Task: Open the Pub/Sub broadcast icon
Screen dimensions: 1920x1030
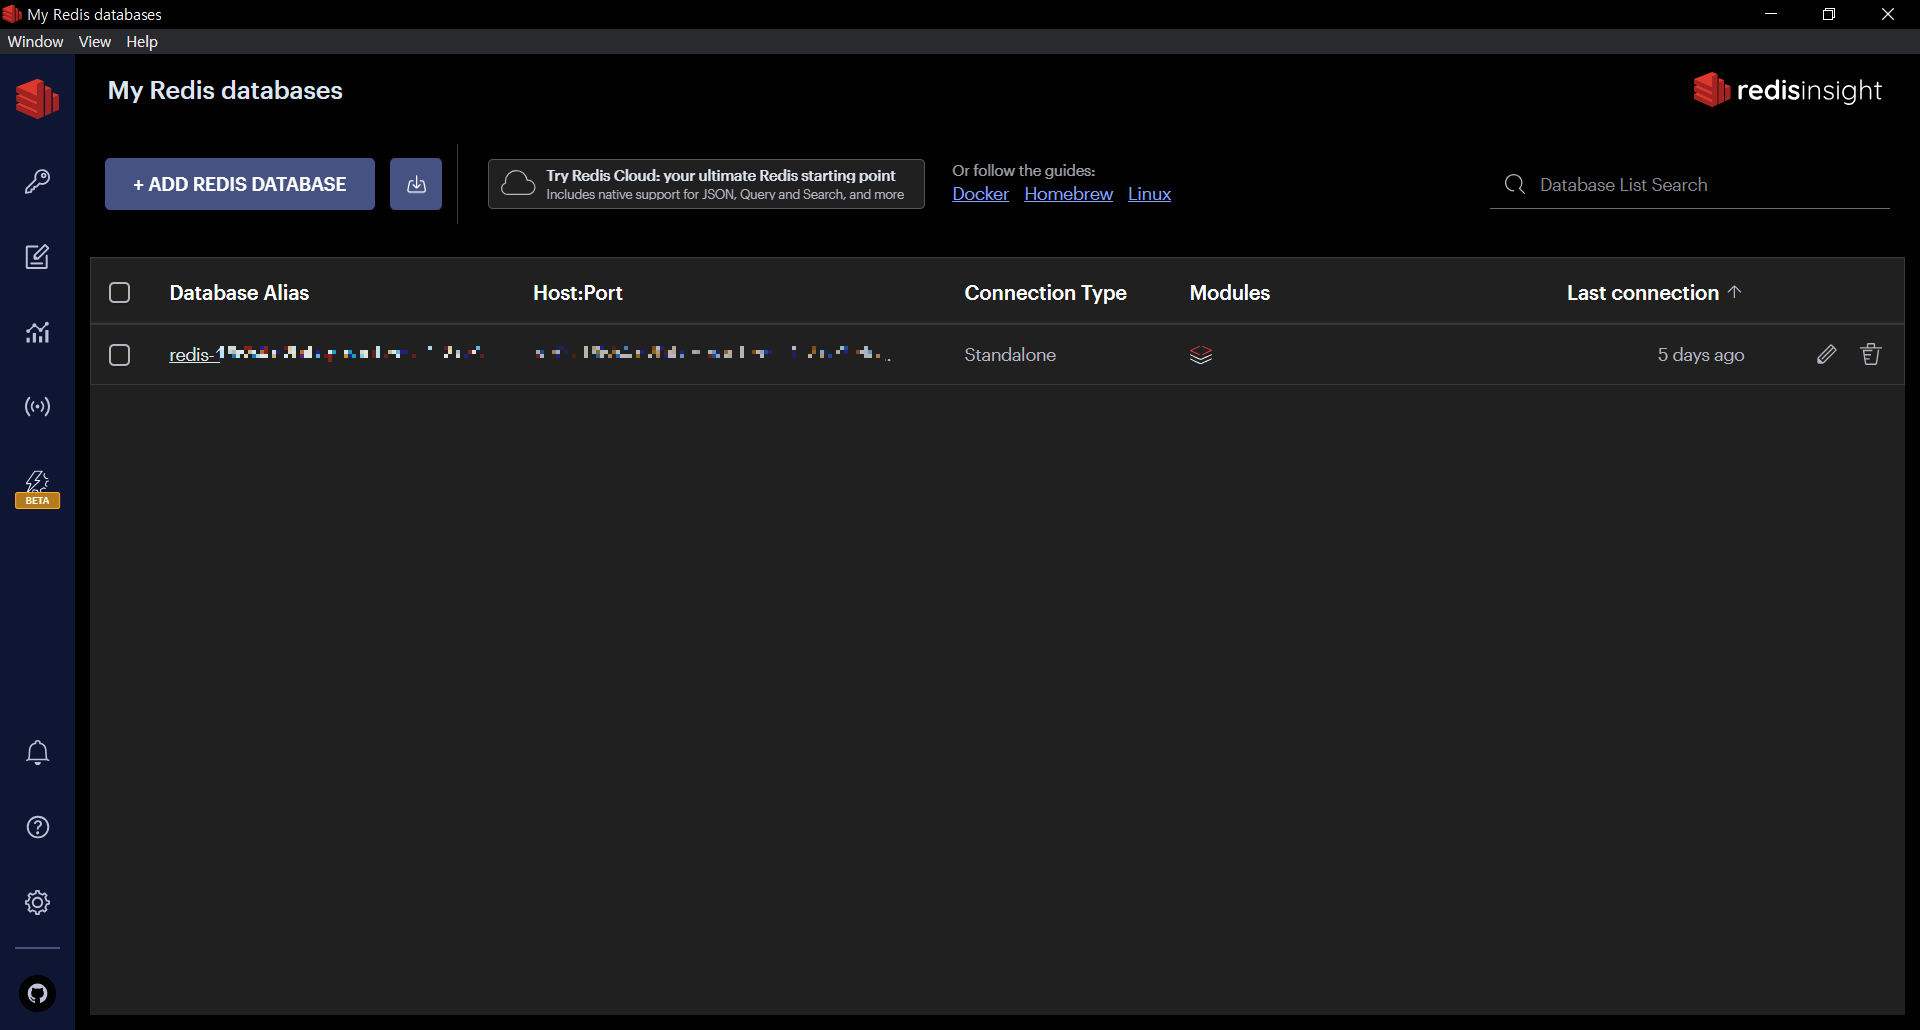Action: pos(37,407)
